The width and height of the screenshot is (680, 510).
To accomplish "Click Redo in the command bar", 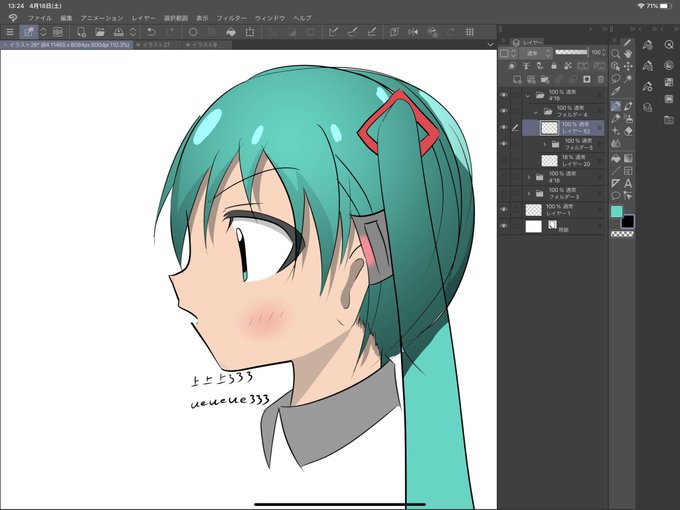I will click(170, 32).
